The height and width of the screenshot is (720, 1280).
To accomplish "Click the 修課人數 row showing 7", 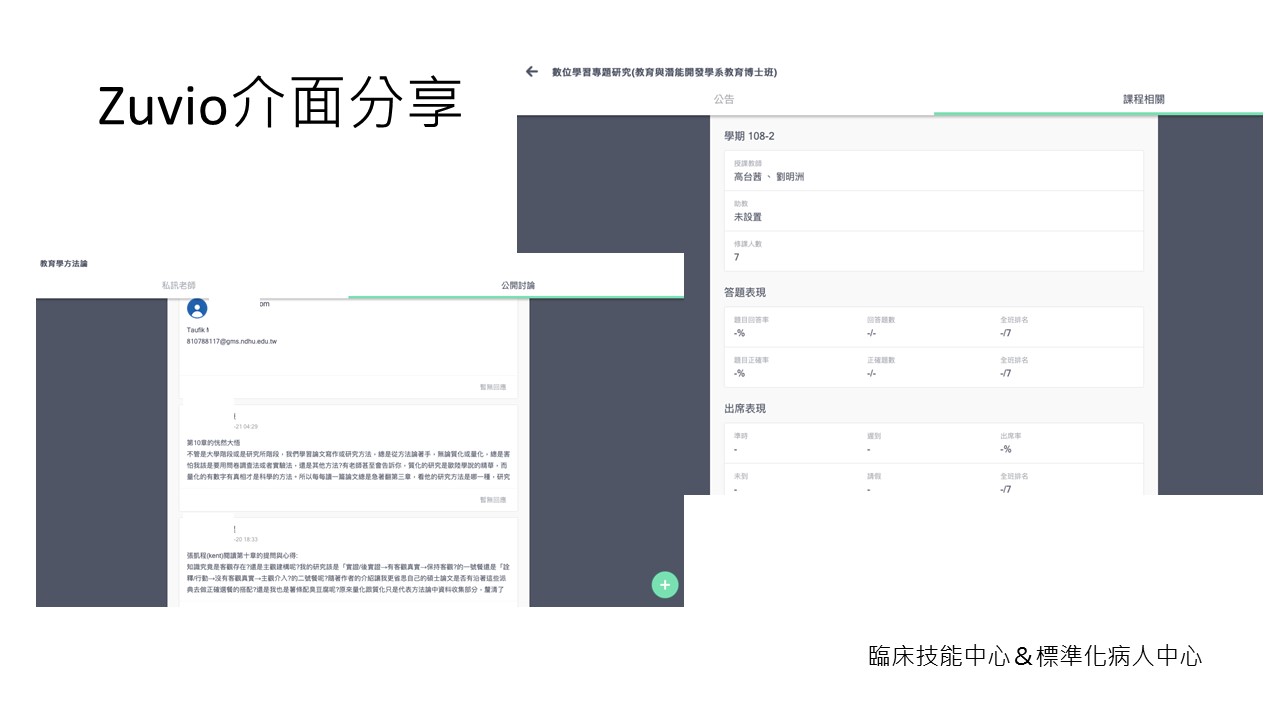I will tap(933, 251).
